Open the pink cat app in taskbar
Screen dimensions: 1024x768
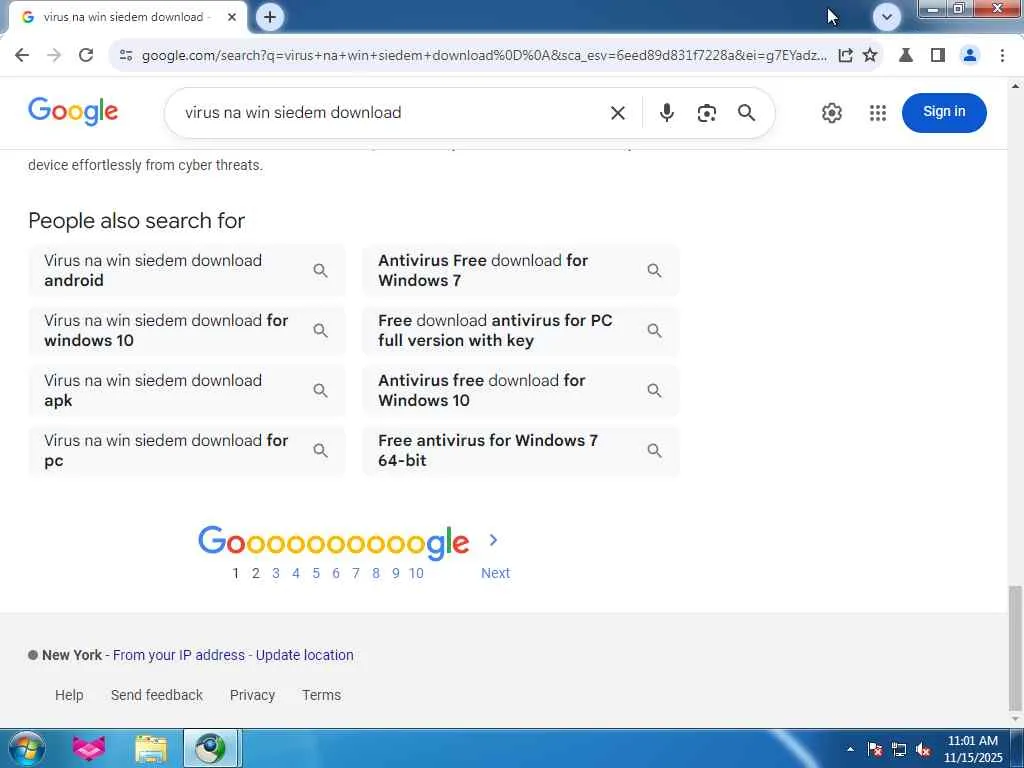89,748
